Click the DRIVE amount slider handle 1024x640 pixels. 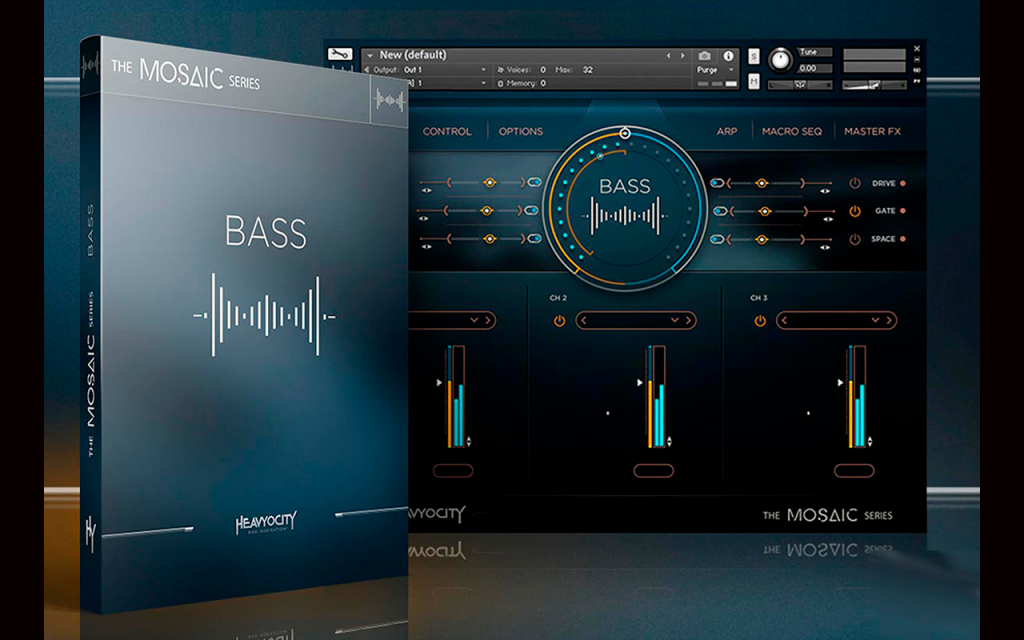761,184
